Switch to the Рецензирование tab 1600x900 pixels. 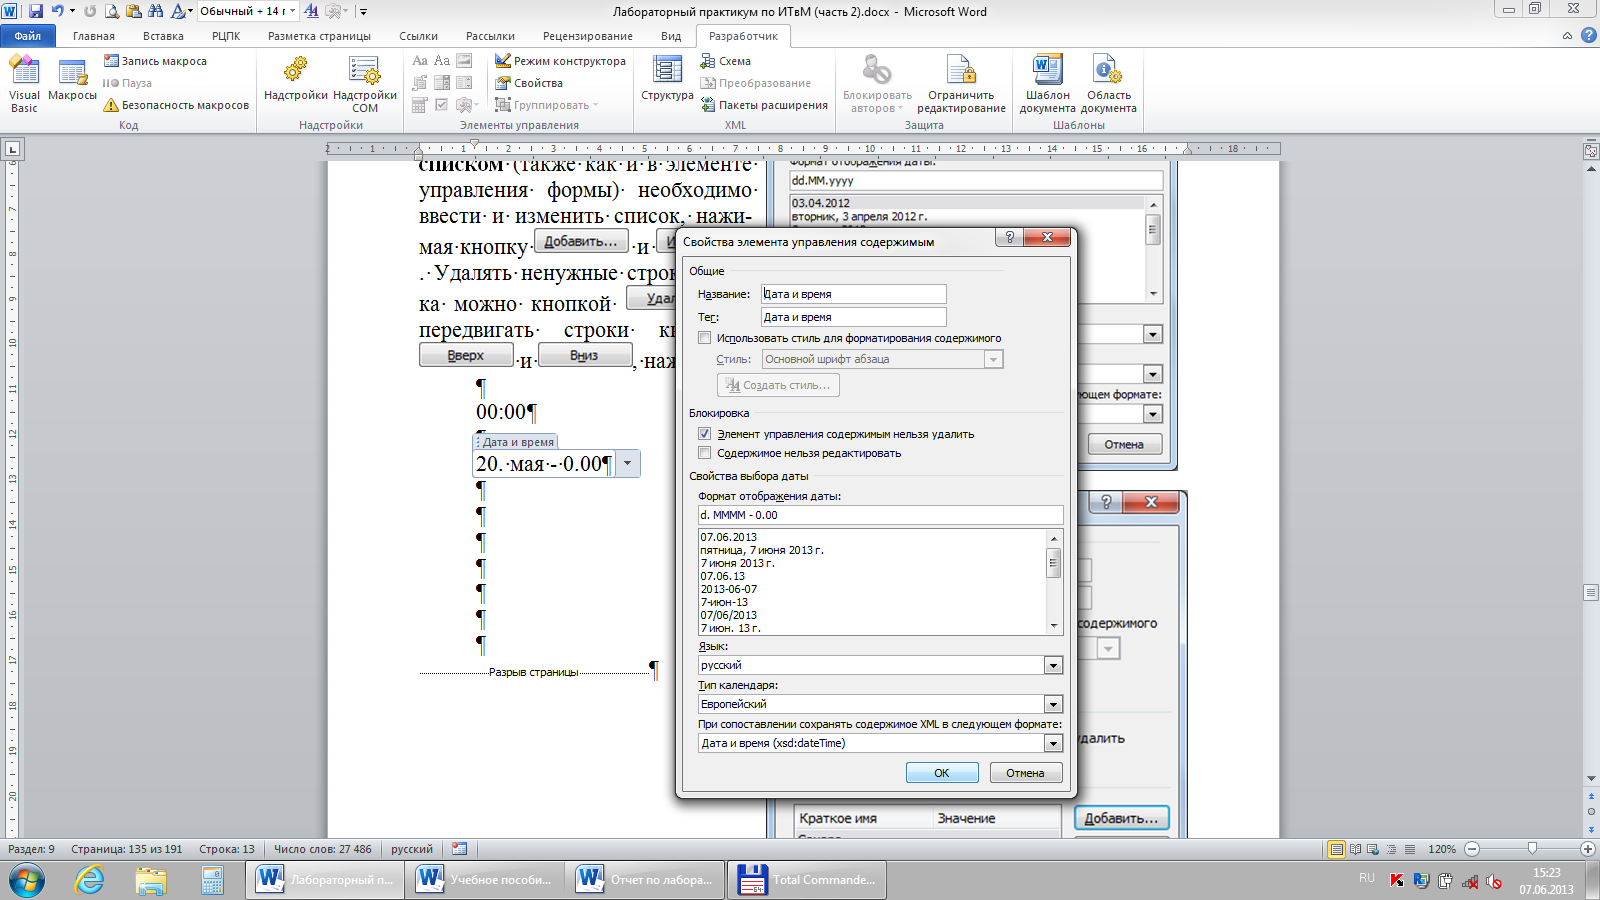[588, 36]
